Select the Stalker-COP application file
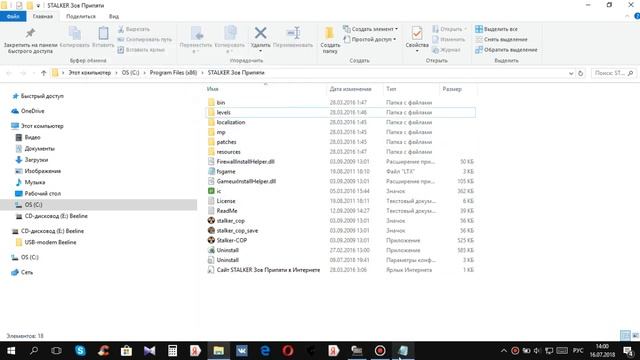640x360 pixels. coord(231,240)
